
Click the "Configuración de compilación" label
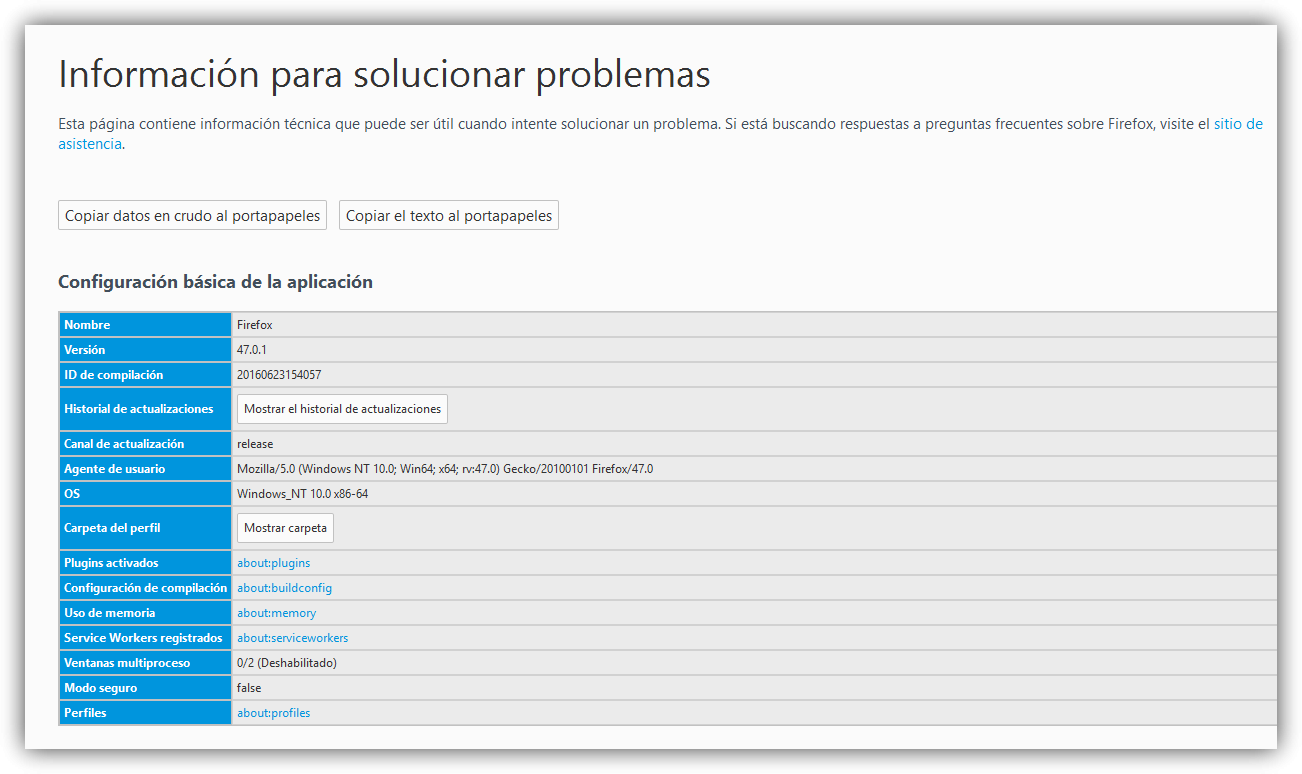click(x=145, y=588)
